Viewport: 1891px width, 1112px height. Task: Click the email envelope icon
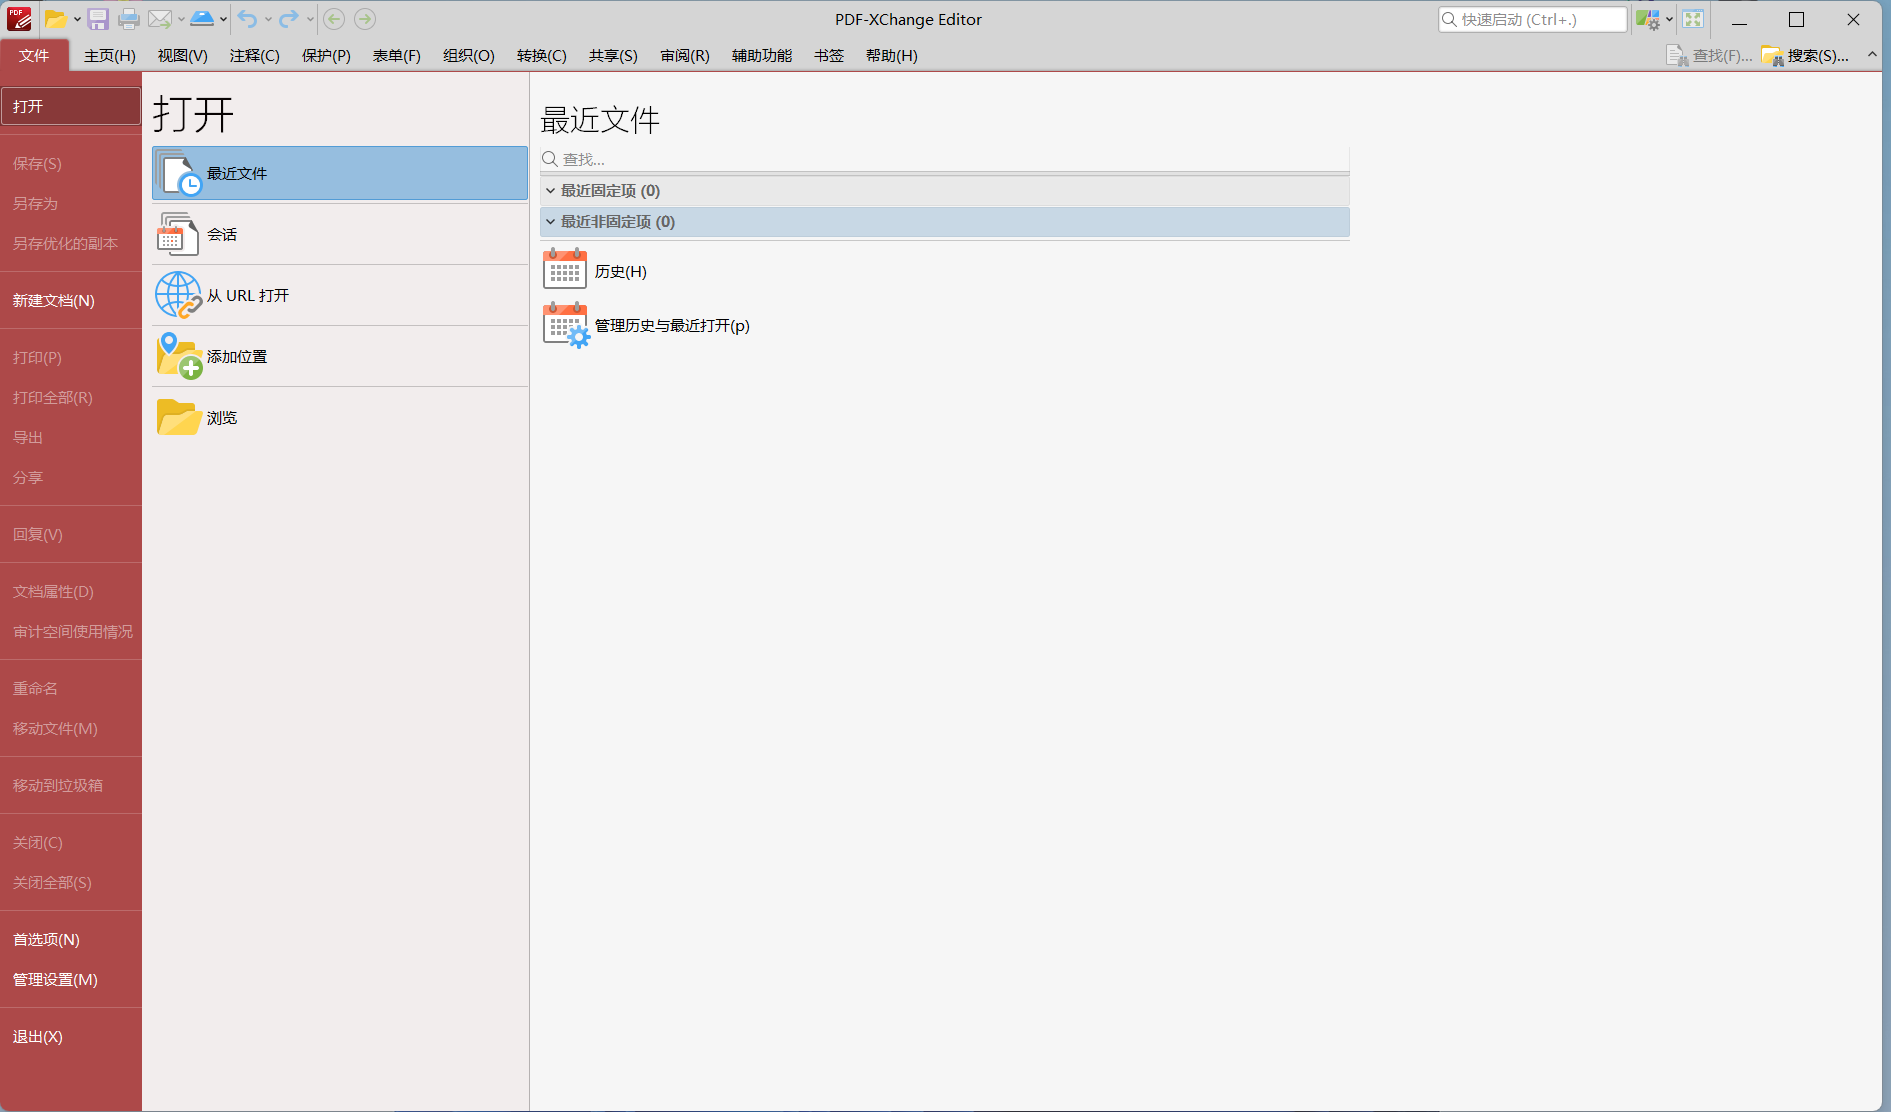pyautogui.click(x=159, y=19)
